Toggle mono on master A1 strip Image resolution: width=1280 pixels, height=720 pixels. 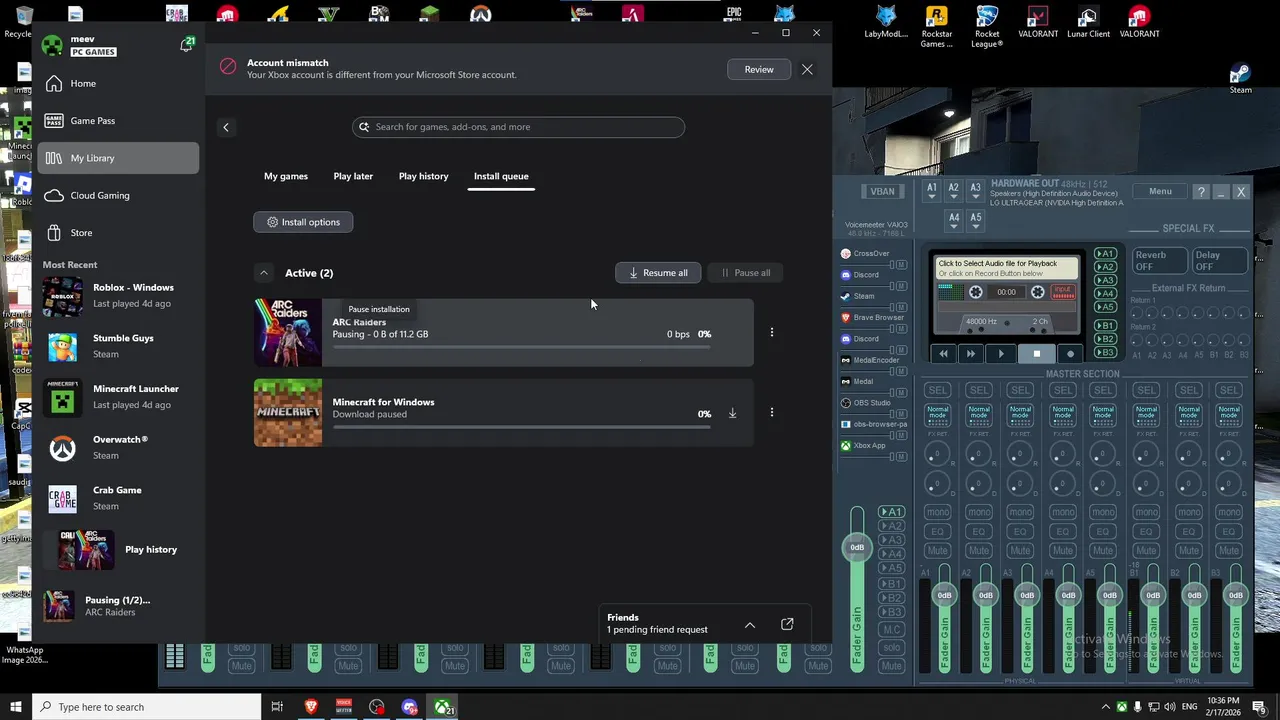coord(937,512)
